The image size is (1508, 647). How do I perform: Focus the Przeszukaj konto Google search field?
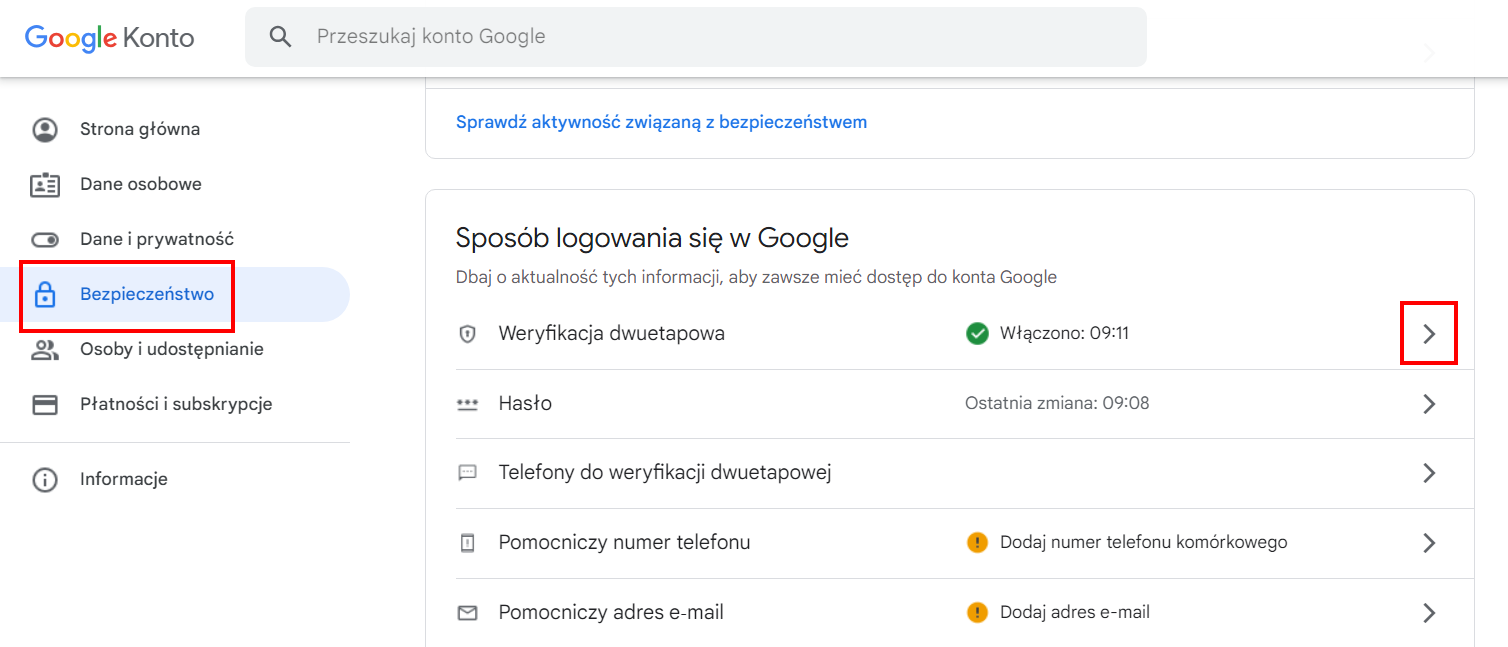click(696, 37)
